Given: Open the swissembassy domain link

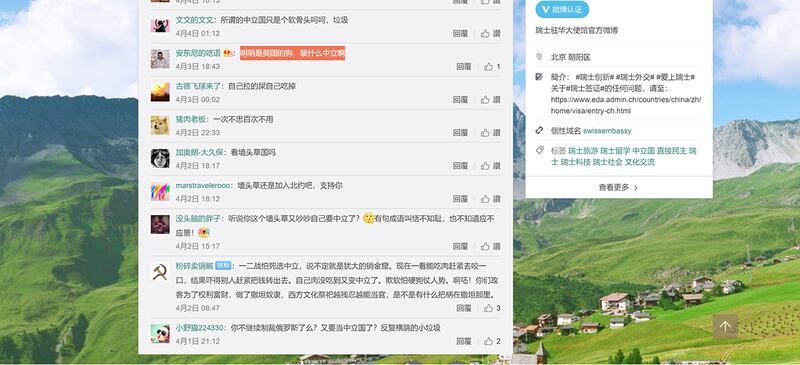Looking at the screenshot, I should [607, 131].
